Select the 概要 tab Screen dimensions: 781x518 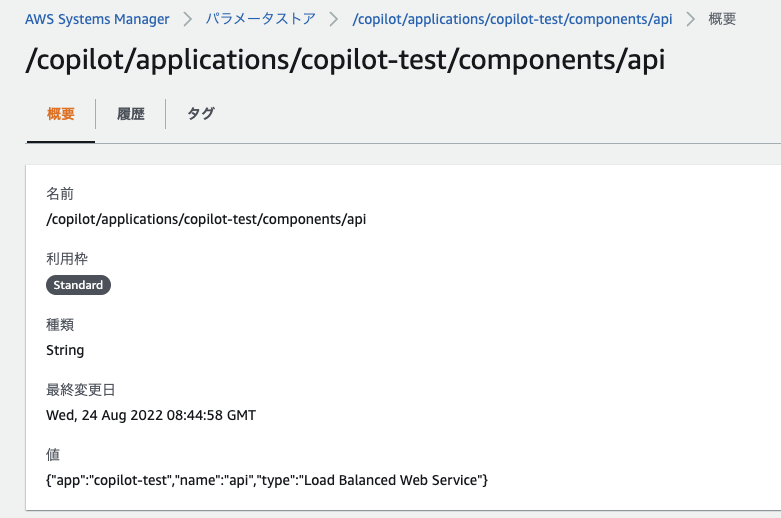61,114
